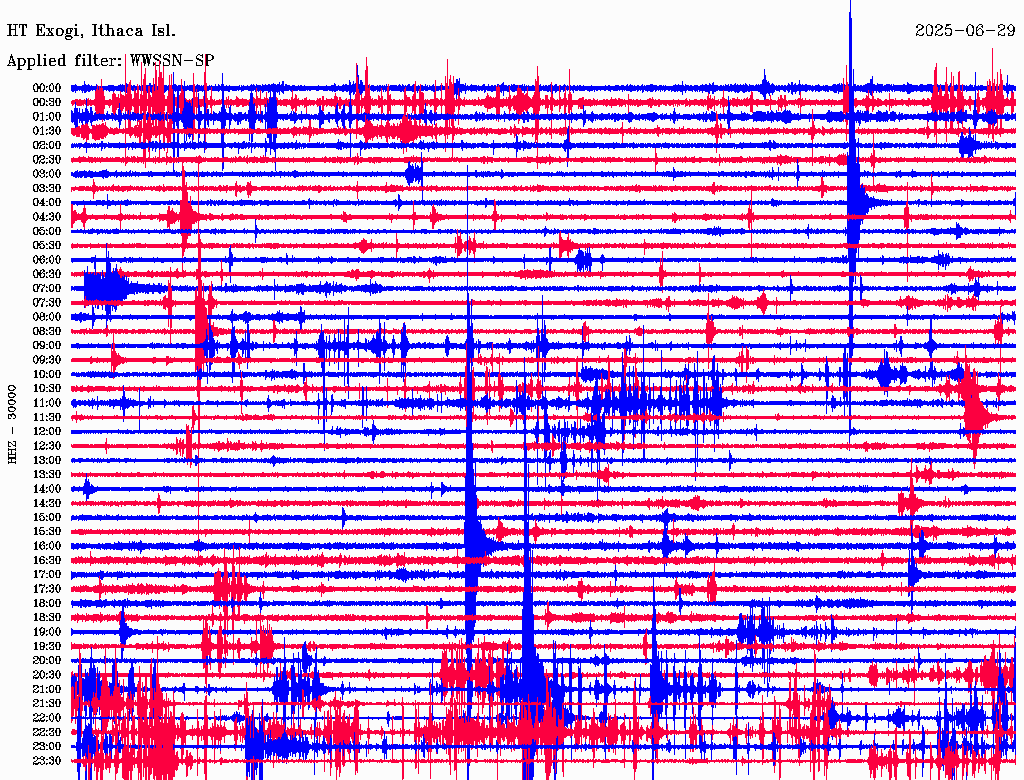The width and height of the screenshot is (1024, 780).
Task: Select the 13:30 time label
Action: coord(47,475)
